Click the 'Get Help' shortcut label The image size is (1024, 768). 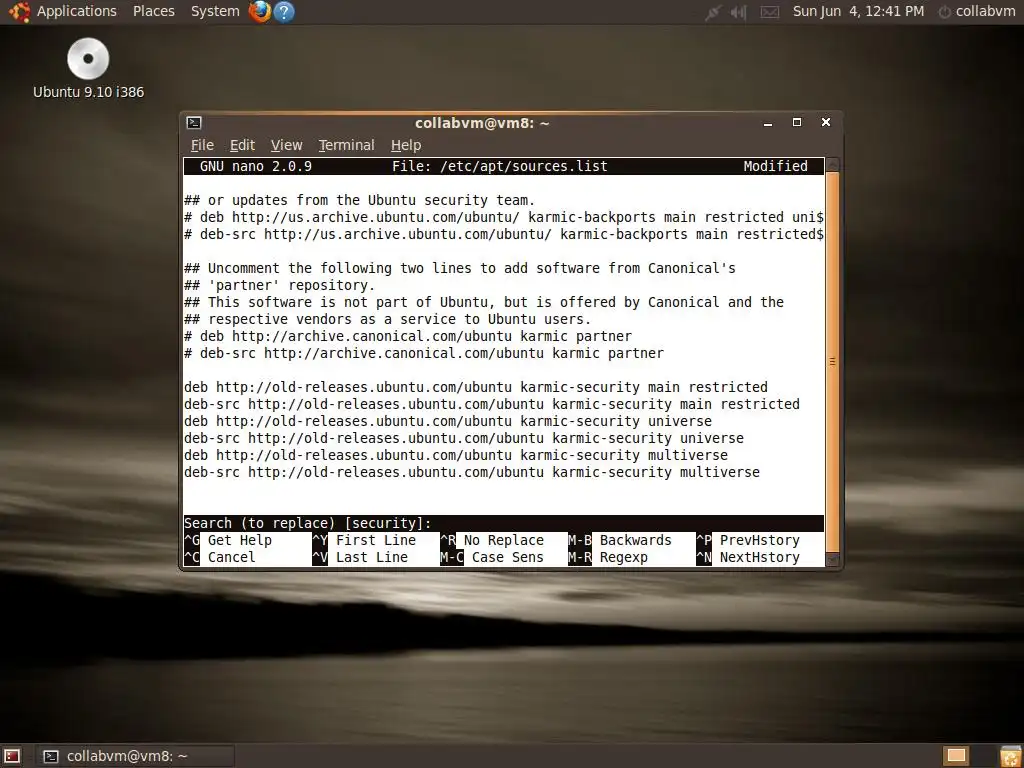pos(240,540)
